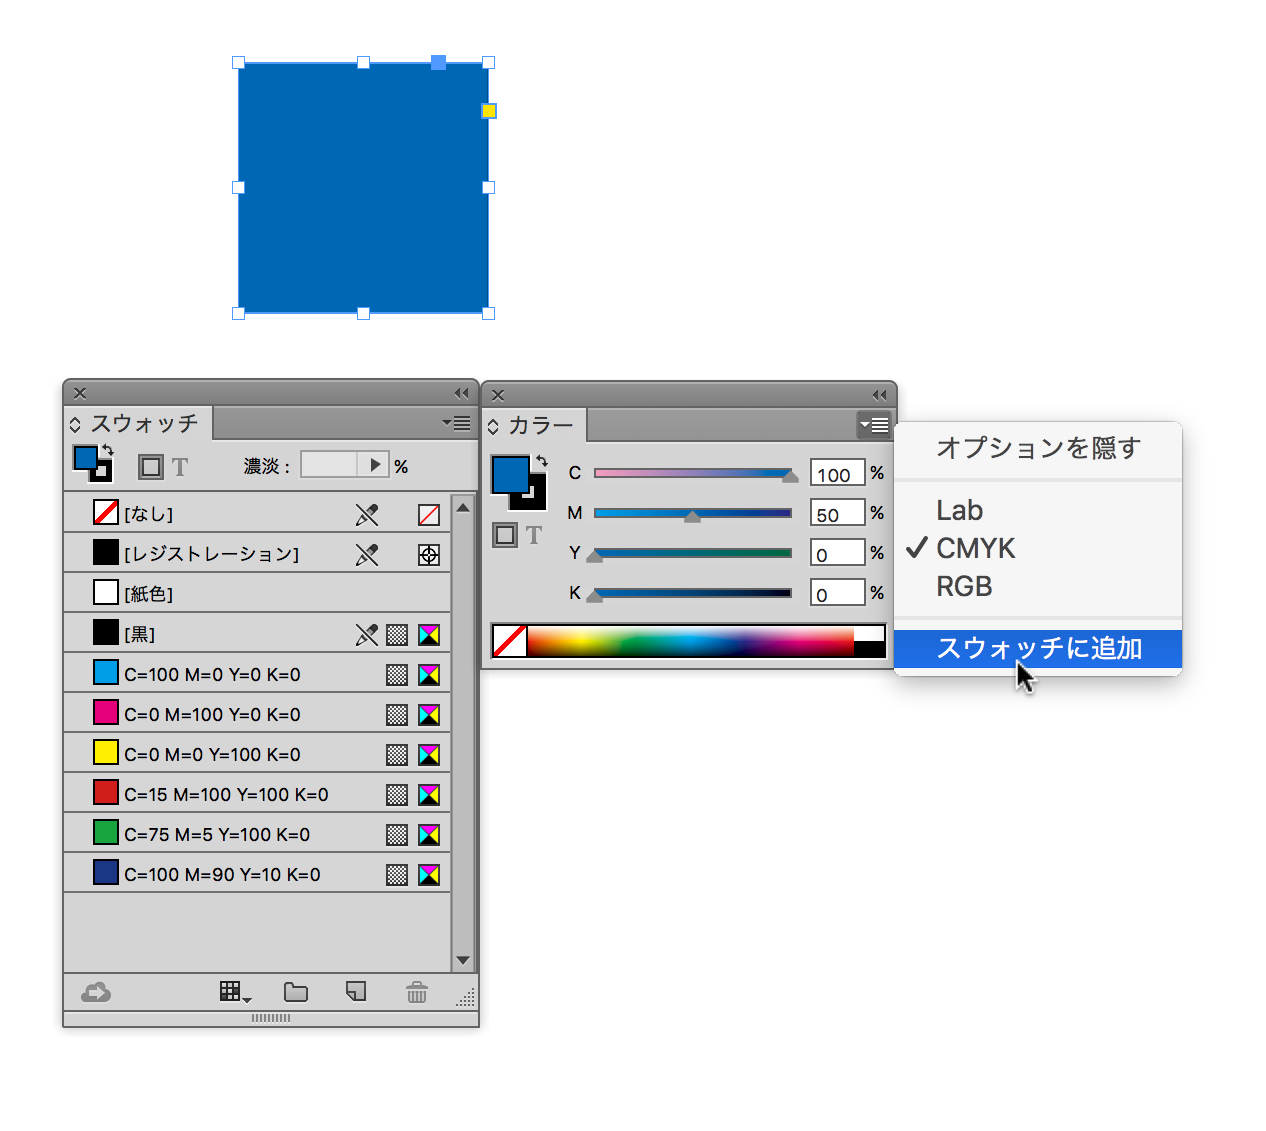Select swatch C=100 M=0 Y=0 K=0
Screen dimensions: 1266x1131
257,673
